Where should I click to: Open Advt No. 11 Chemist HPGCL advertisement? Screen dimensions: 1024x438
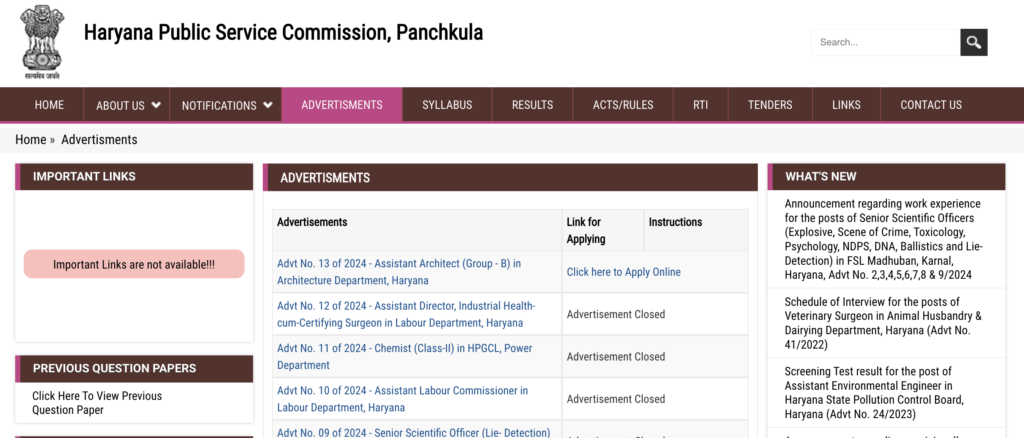point(404,356)
